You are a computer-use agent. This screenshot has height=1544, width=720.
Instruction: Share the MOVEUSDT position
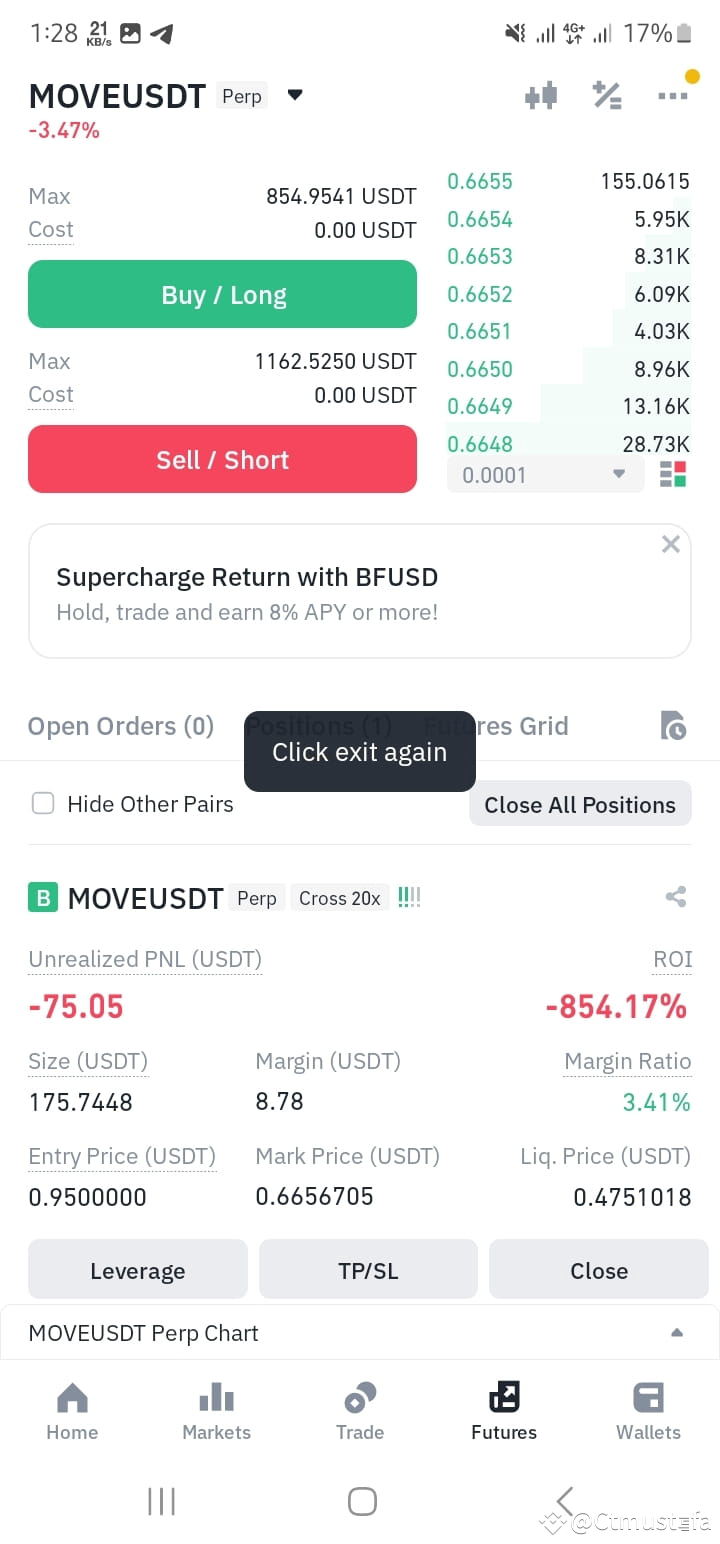pos(676,897)
